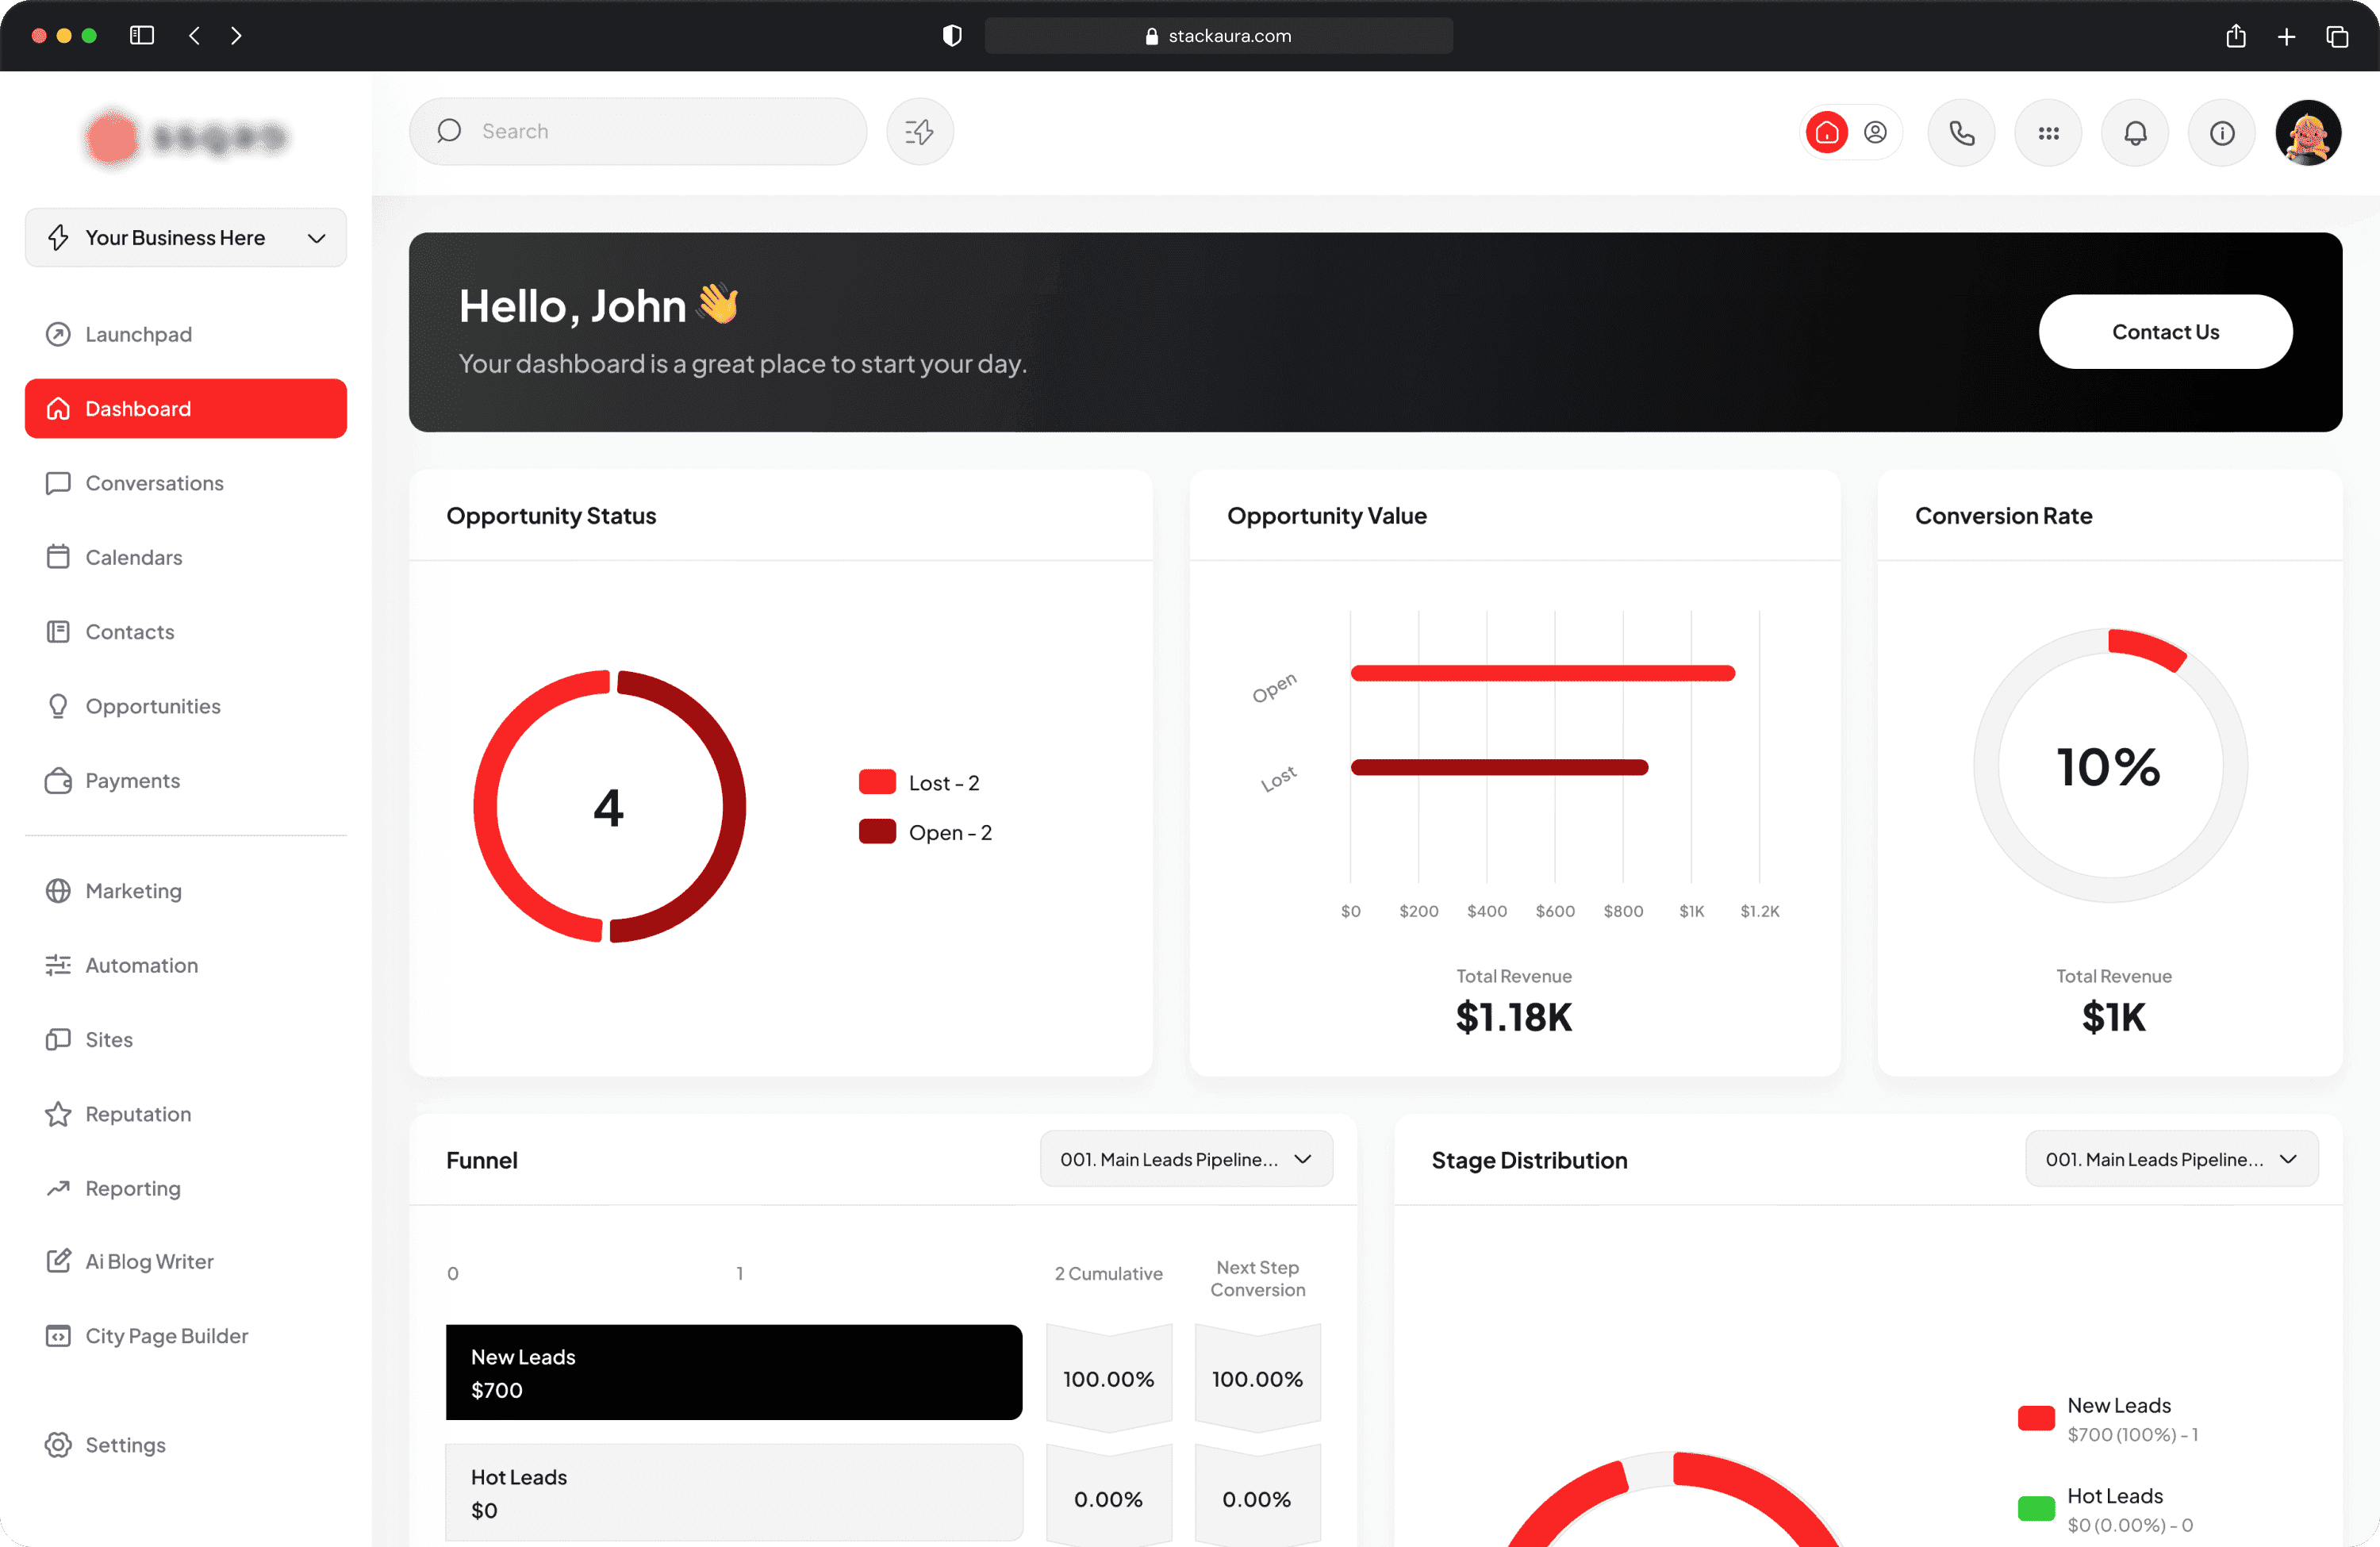
Task: Select Opportunities in the sidebar
Action: tap(153, 706)
